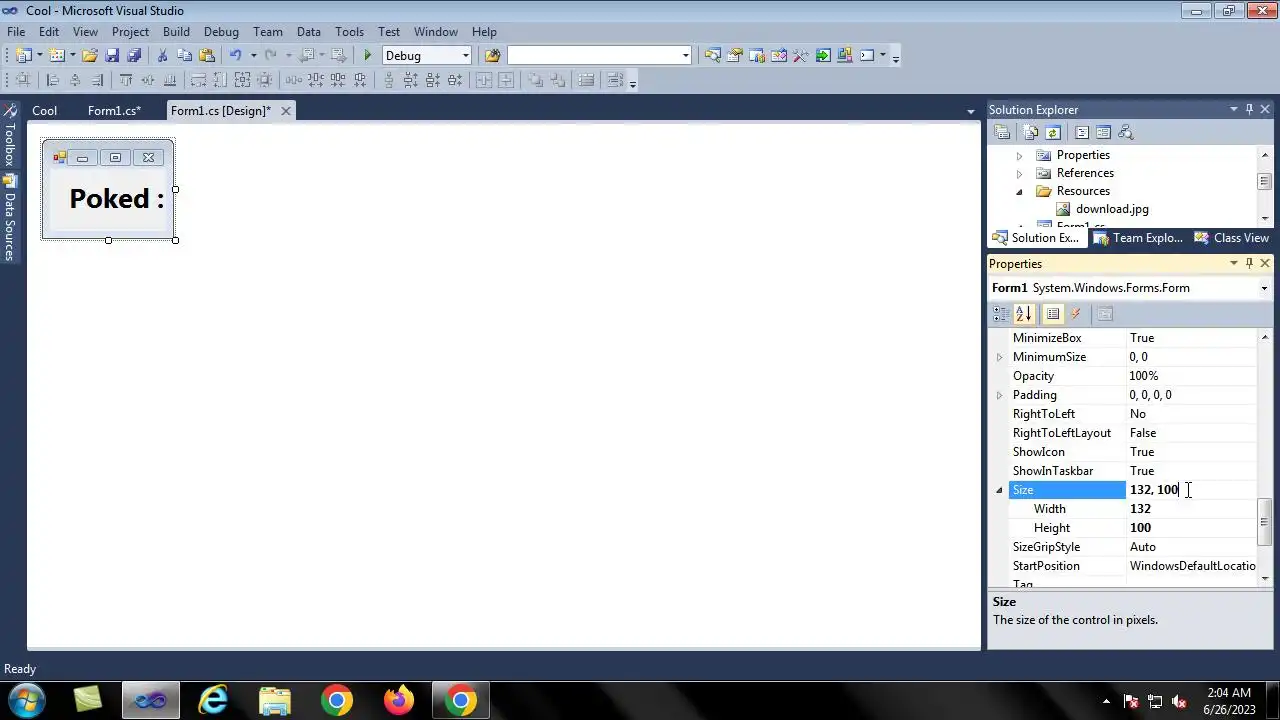Show Events with lightning bolt icon
Viewport: 1280px width, 720px height.
(1076, 314)
